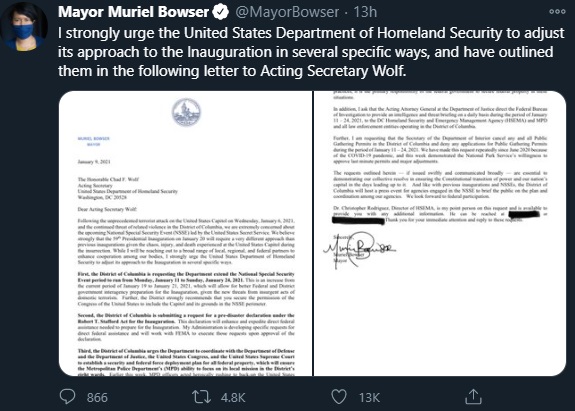Click the Muriel Bowser Mayor letterhead
This screenshot has height=411, width=575.
pos(94,142)
